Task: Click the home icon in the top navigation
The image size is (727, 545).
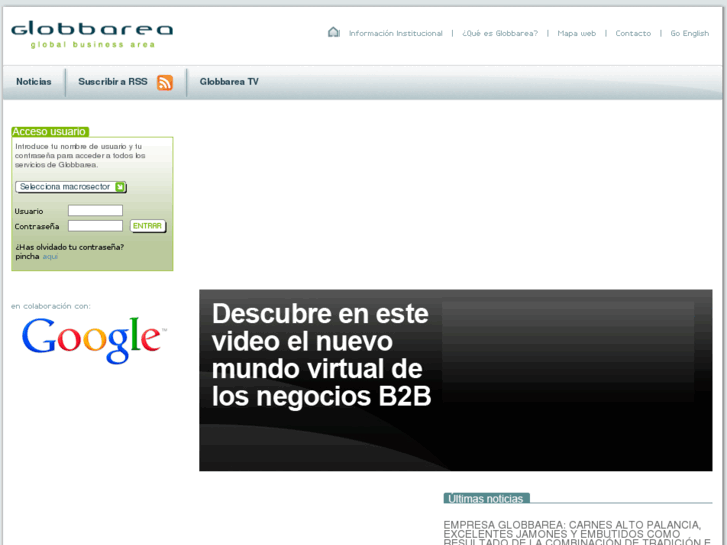Action: pos(333,32)
